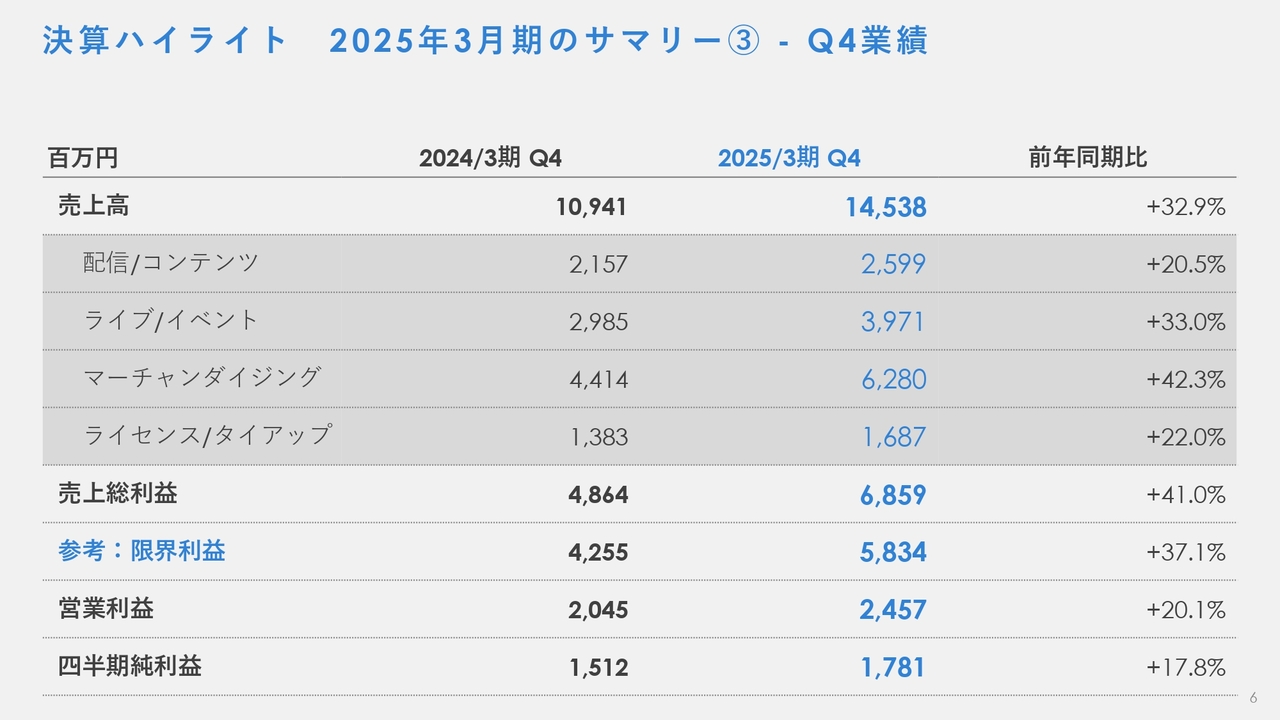The image size is (1280, 720).
Task: Select the 2025/3期 Q4 column header
Action: tap(789, 158)
